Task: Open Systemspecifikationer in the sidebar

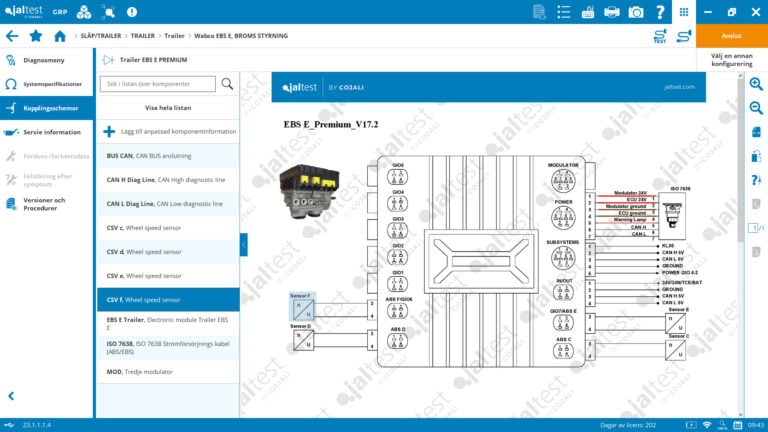Action: (46, 84)
